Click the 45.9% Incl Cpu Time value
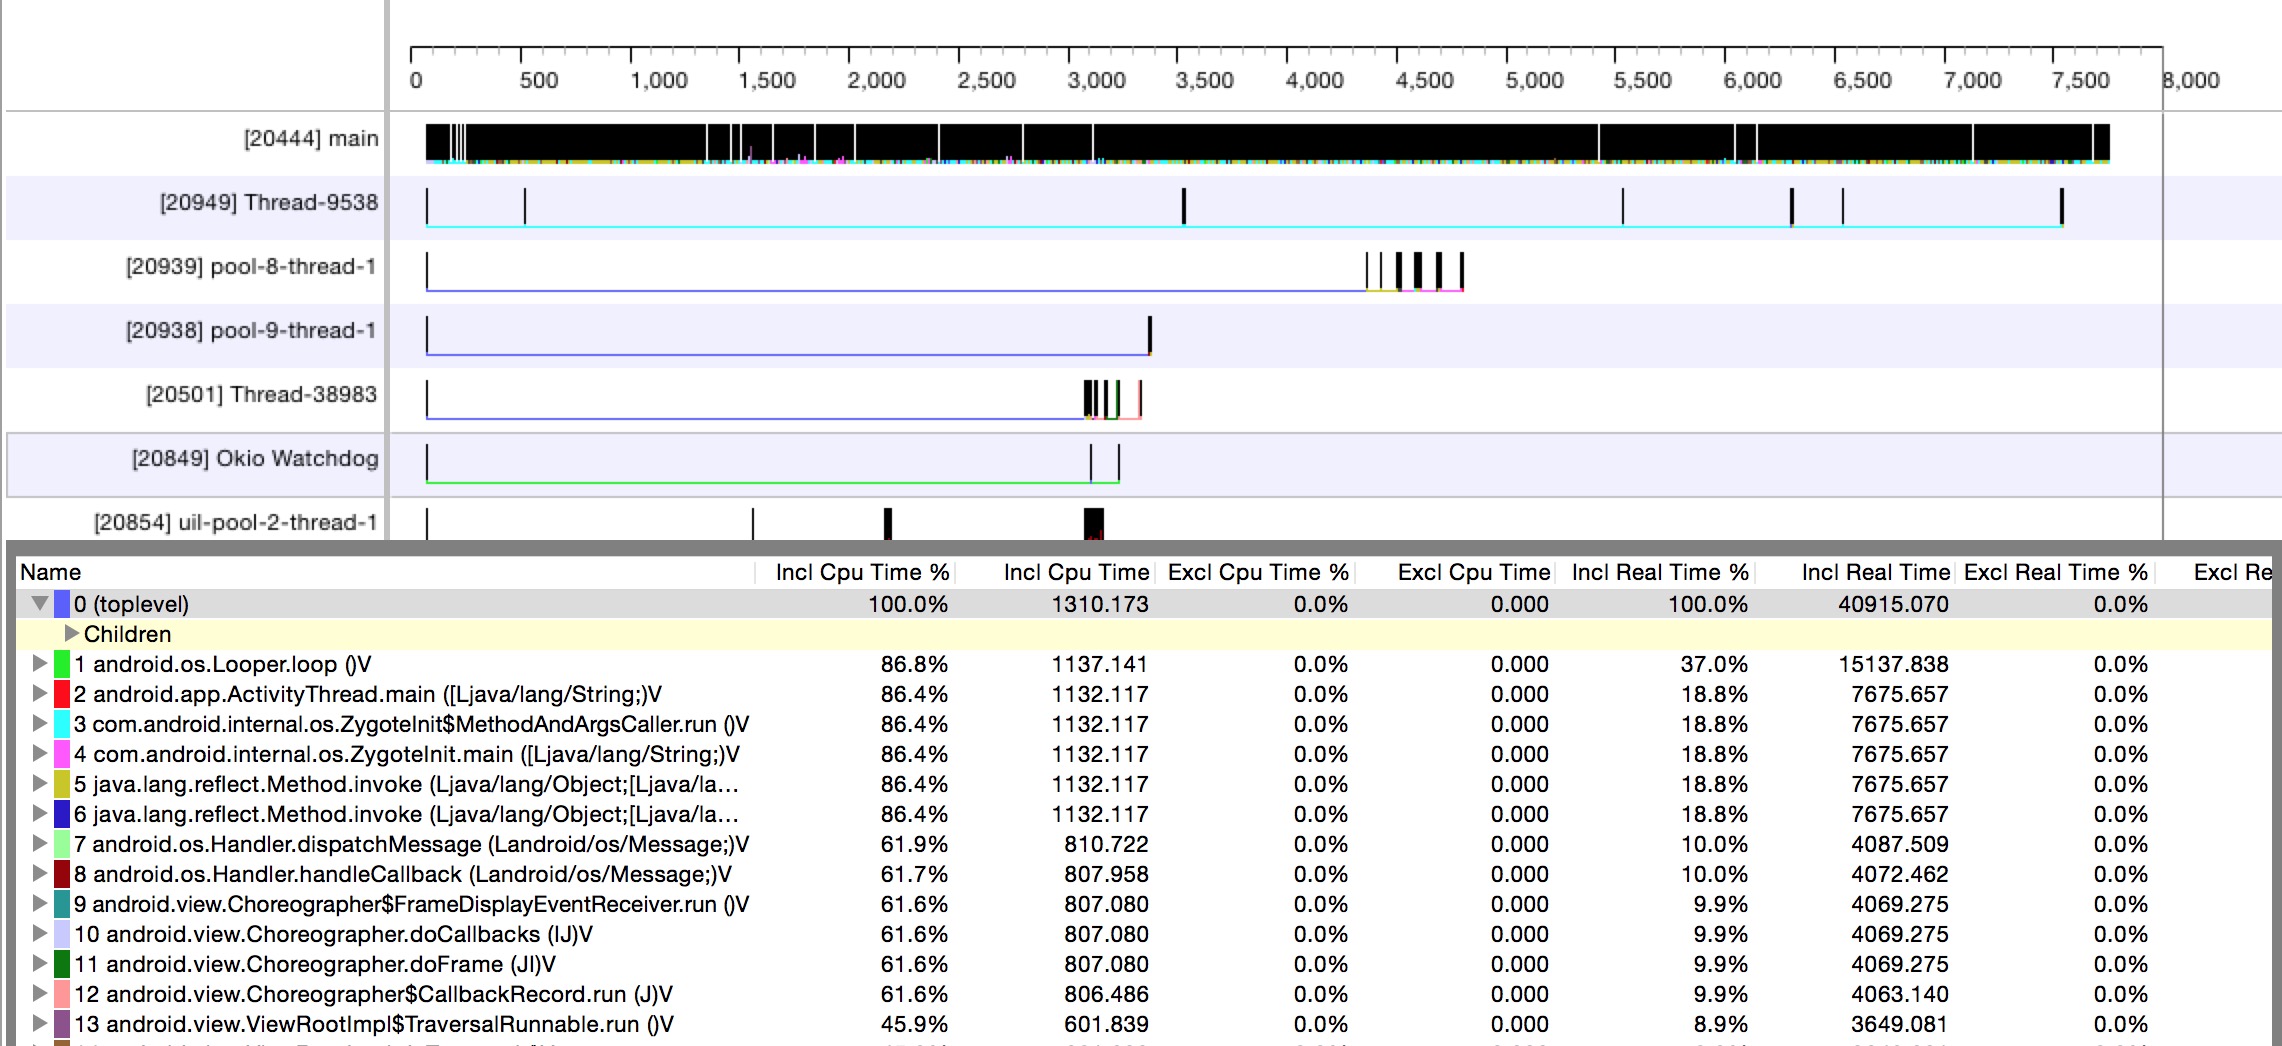The image size is (2282, 1046). [914, 1024]
